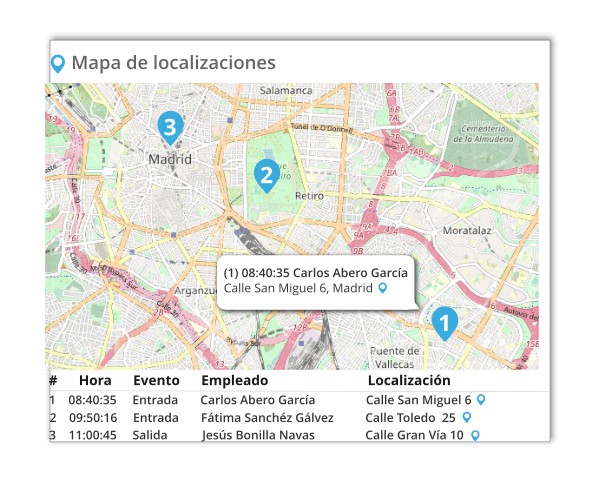Select the Hora column header
Screen dimensions: 600x482
[95, 381]
